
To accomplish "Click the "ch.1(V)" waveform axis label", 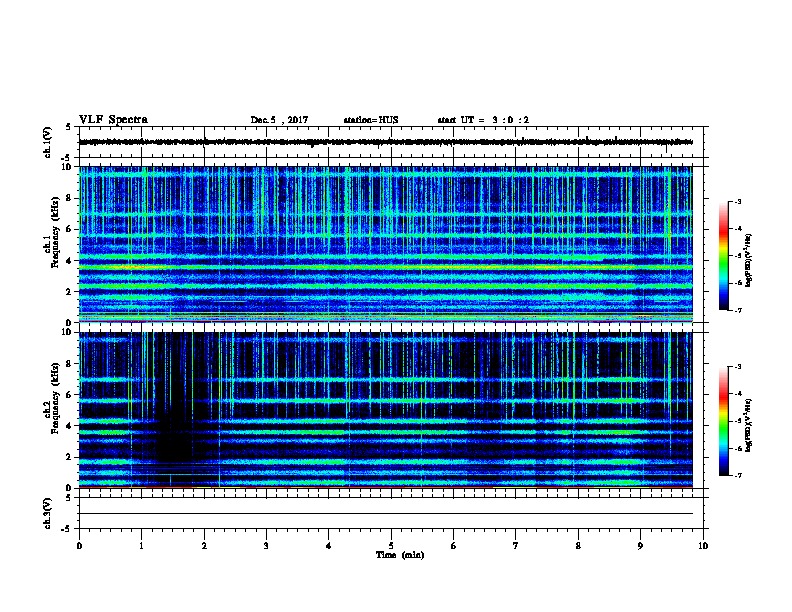I will tap(47, 142).
